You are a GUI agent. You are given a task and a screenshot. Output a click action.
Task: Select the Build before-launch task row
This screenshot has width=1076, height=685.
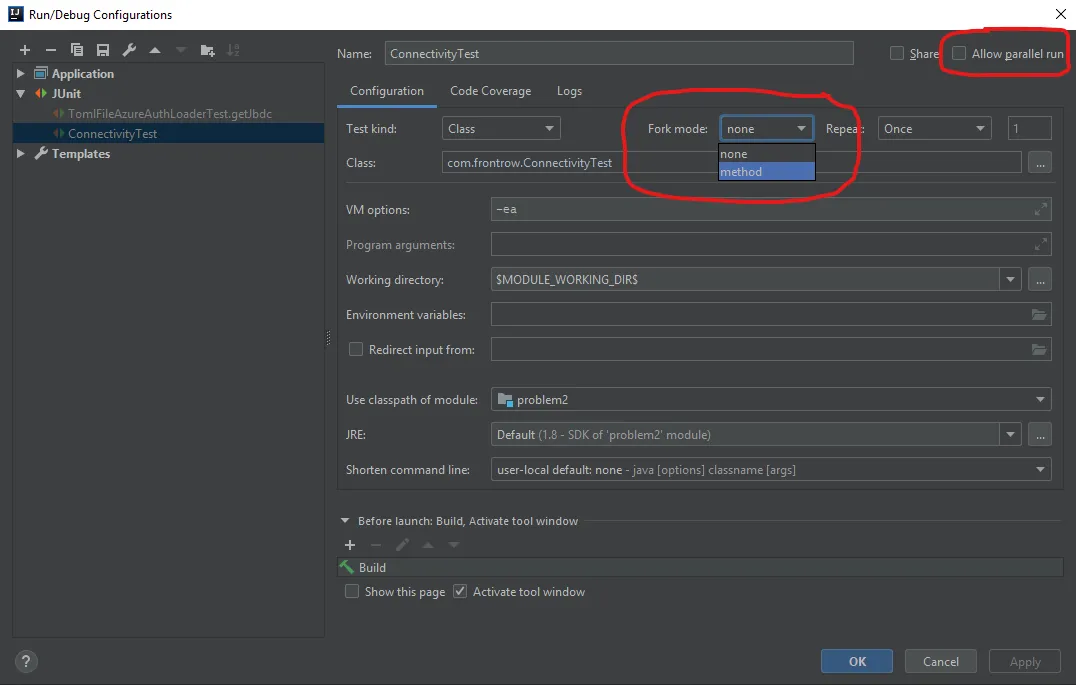coord(700,568)
